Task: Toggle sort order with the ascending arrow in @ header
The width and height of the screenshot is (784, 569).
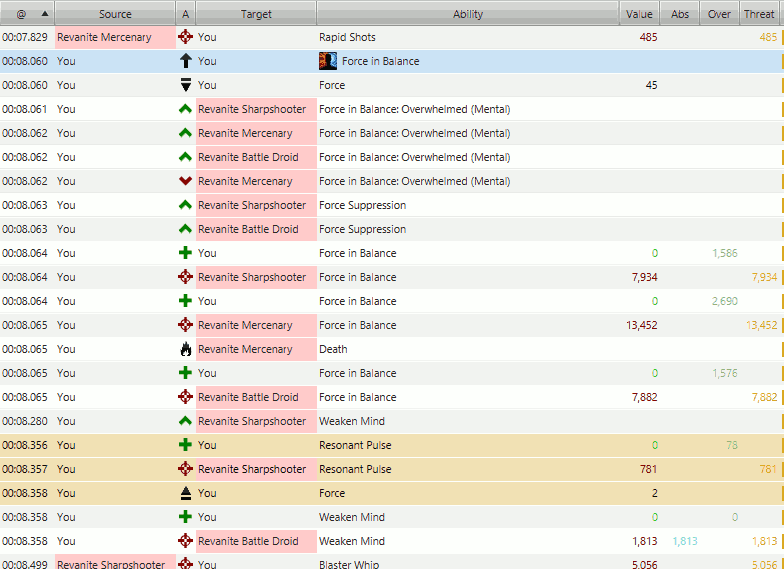Action: [x=45, y=14]
